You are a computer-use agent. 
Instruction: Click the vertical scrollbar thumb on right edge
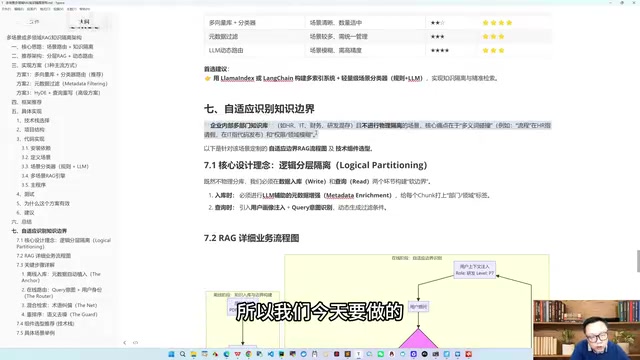tap(638, 261)
